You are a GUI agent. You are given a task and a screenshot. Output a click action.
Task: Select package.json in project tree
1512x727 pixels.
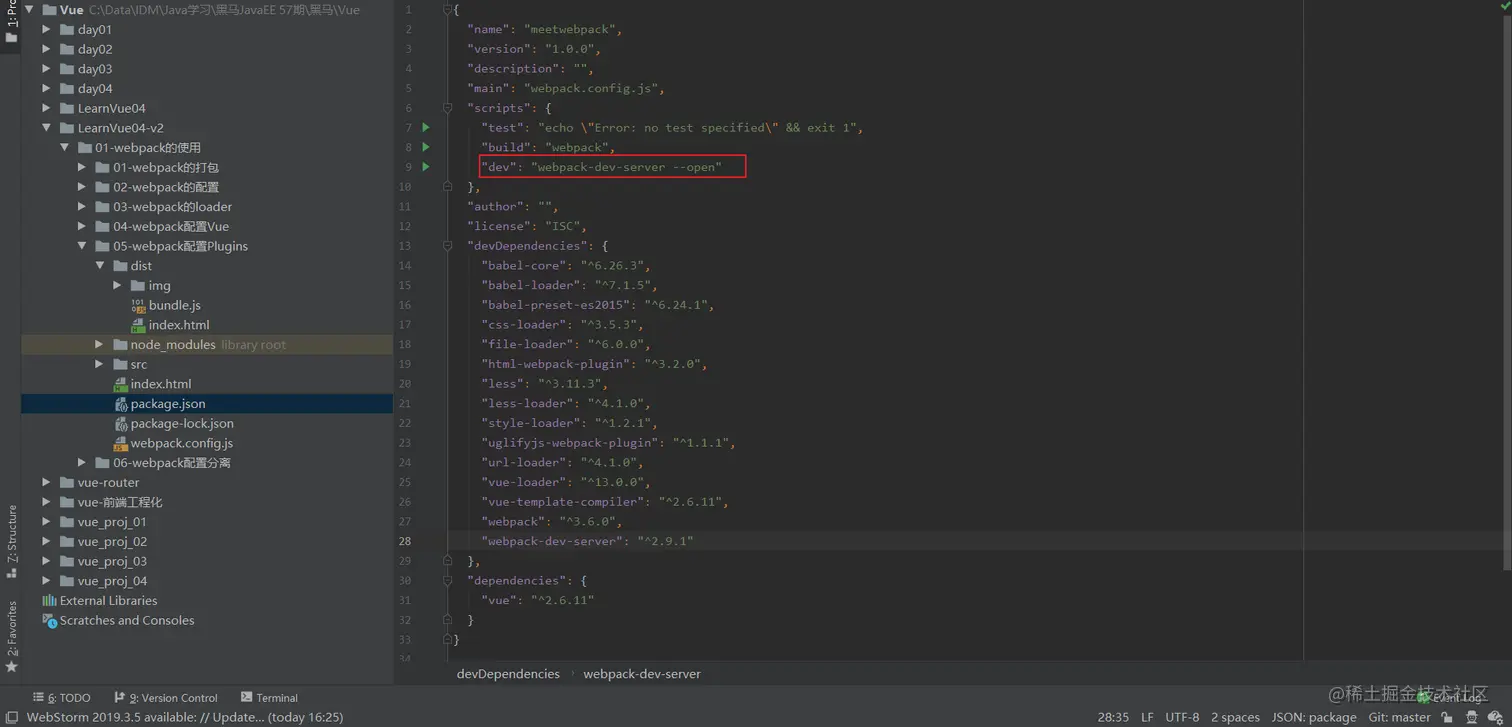point(207,404)
